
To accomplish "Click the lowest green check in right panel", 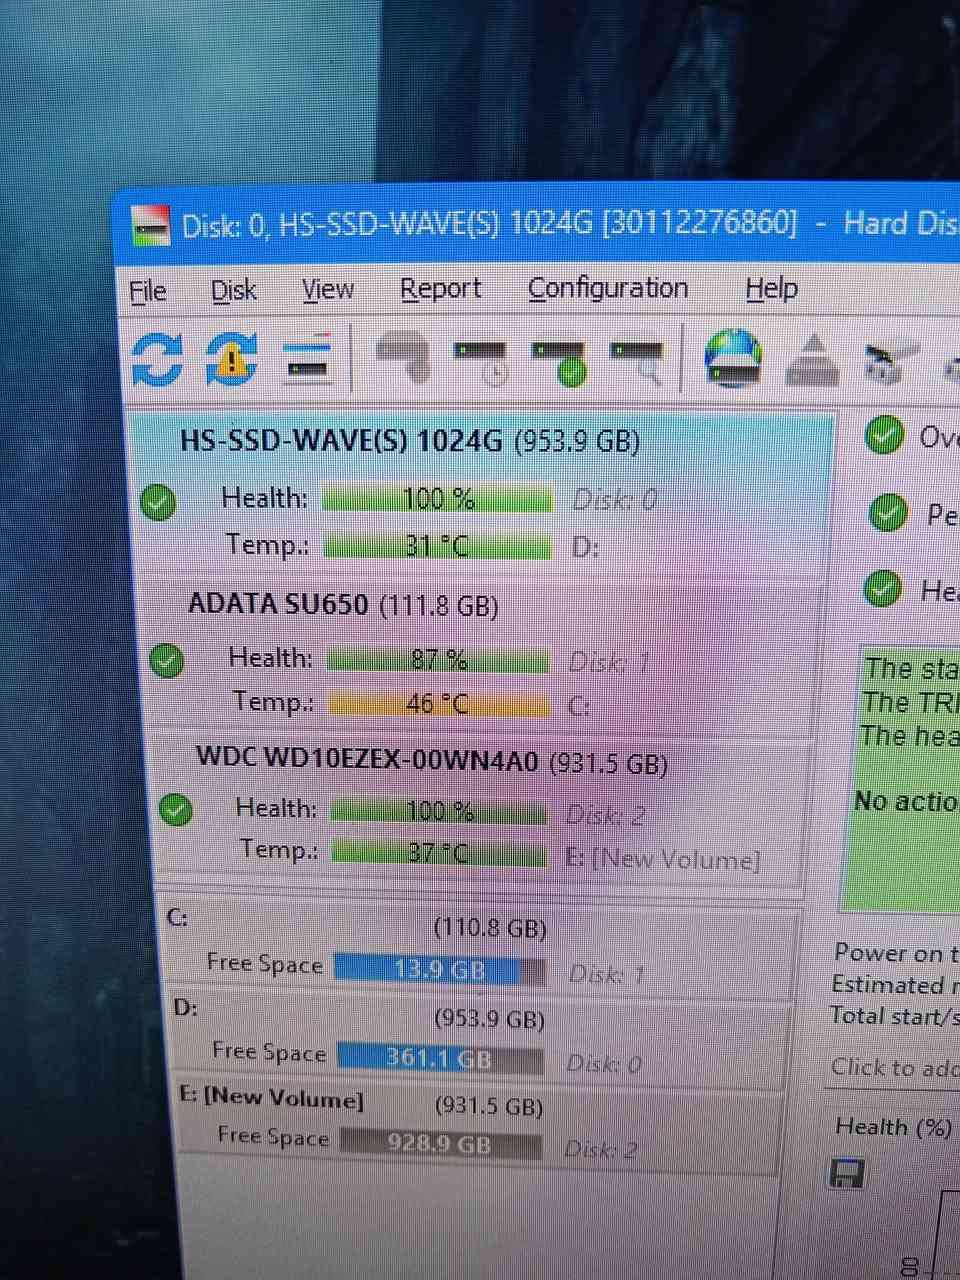I will coord(882,588).
